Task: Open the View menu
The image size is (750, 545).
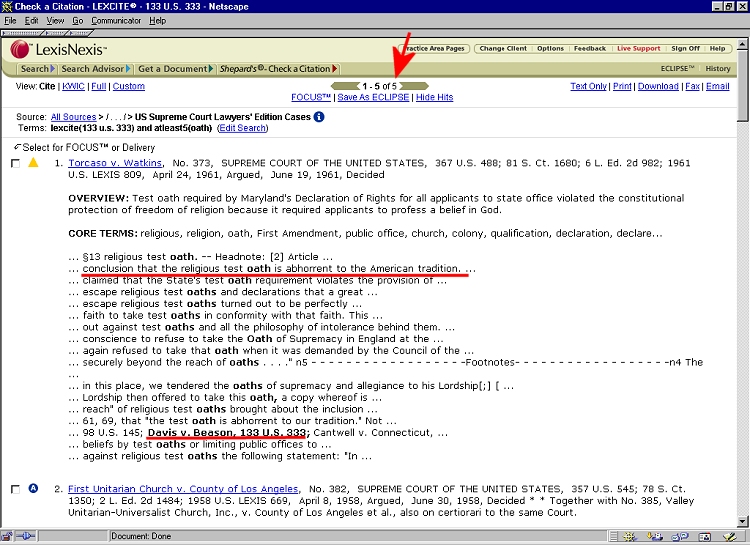Action: (x=55, y=21)
